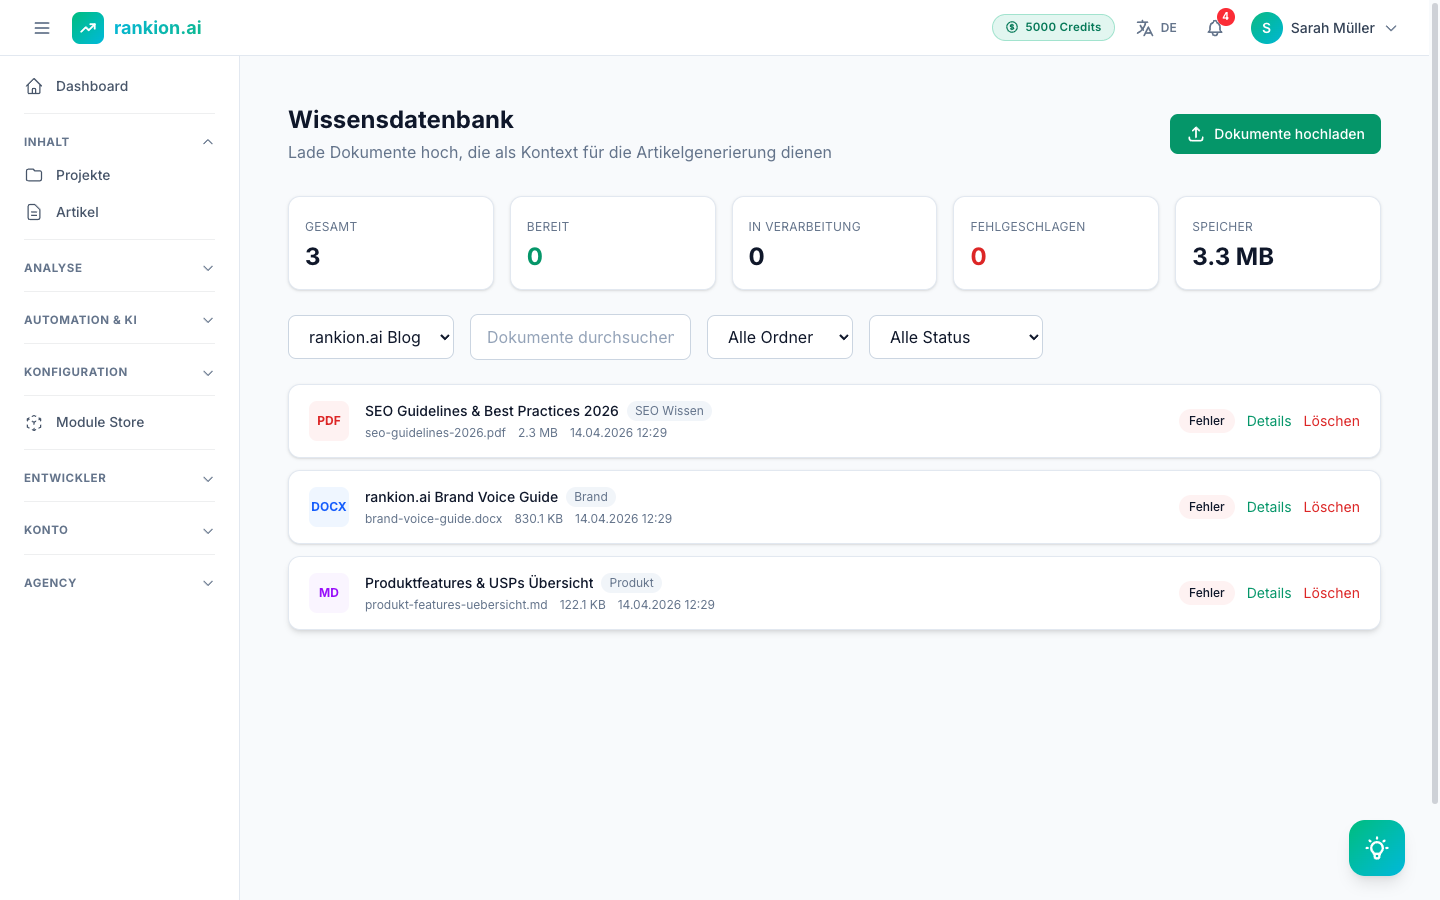Open Details for Brand Voice Guide

point(1269,507)
